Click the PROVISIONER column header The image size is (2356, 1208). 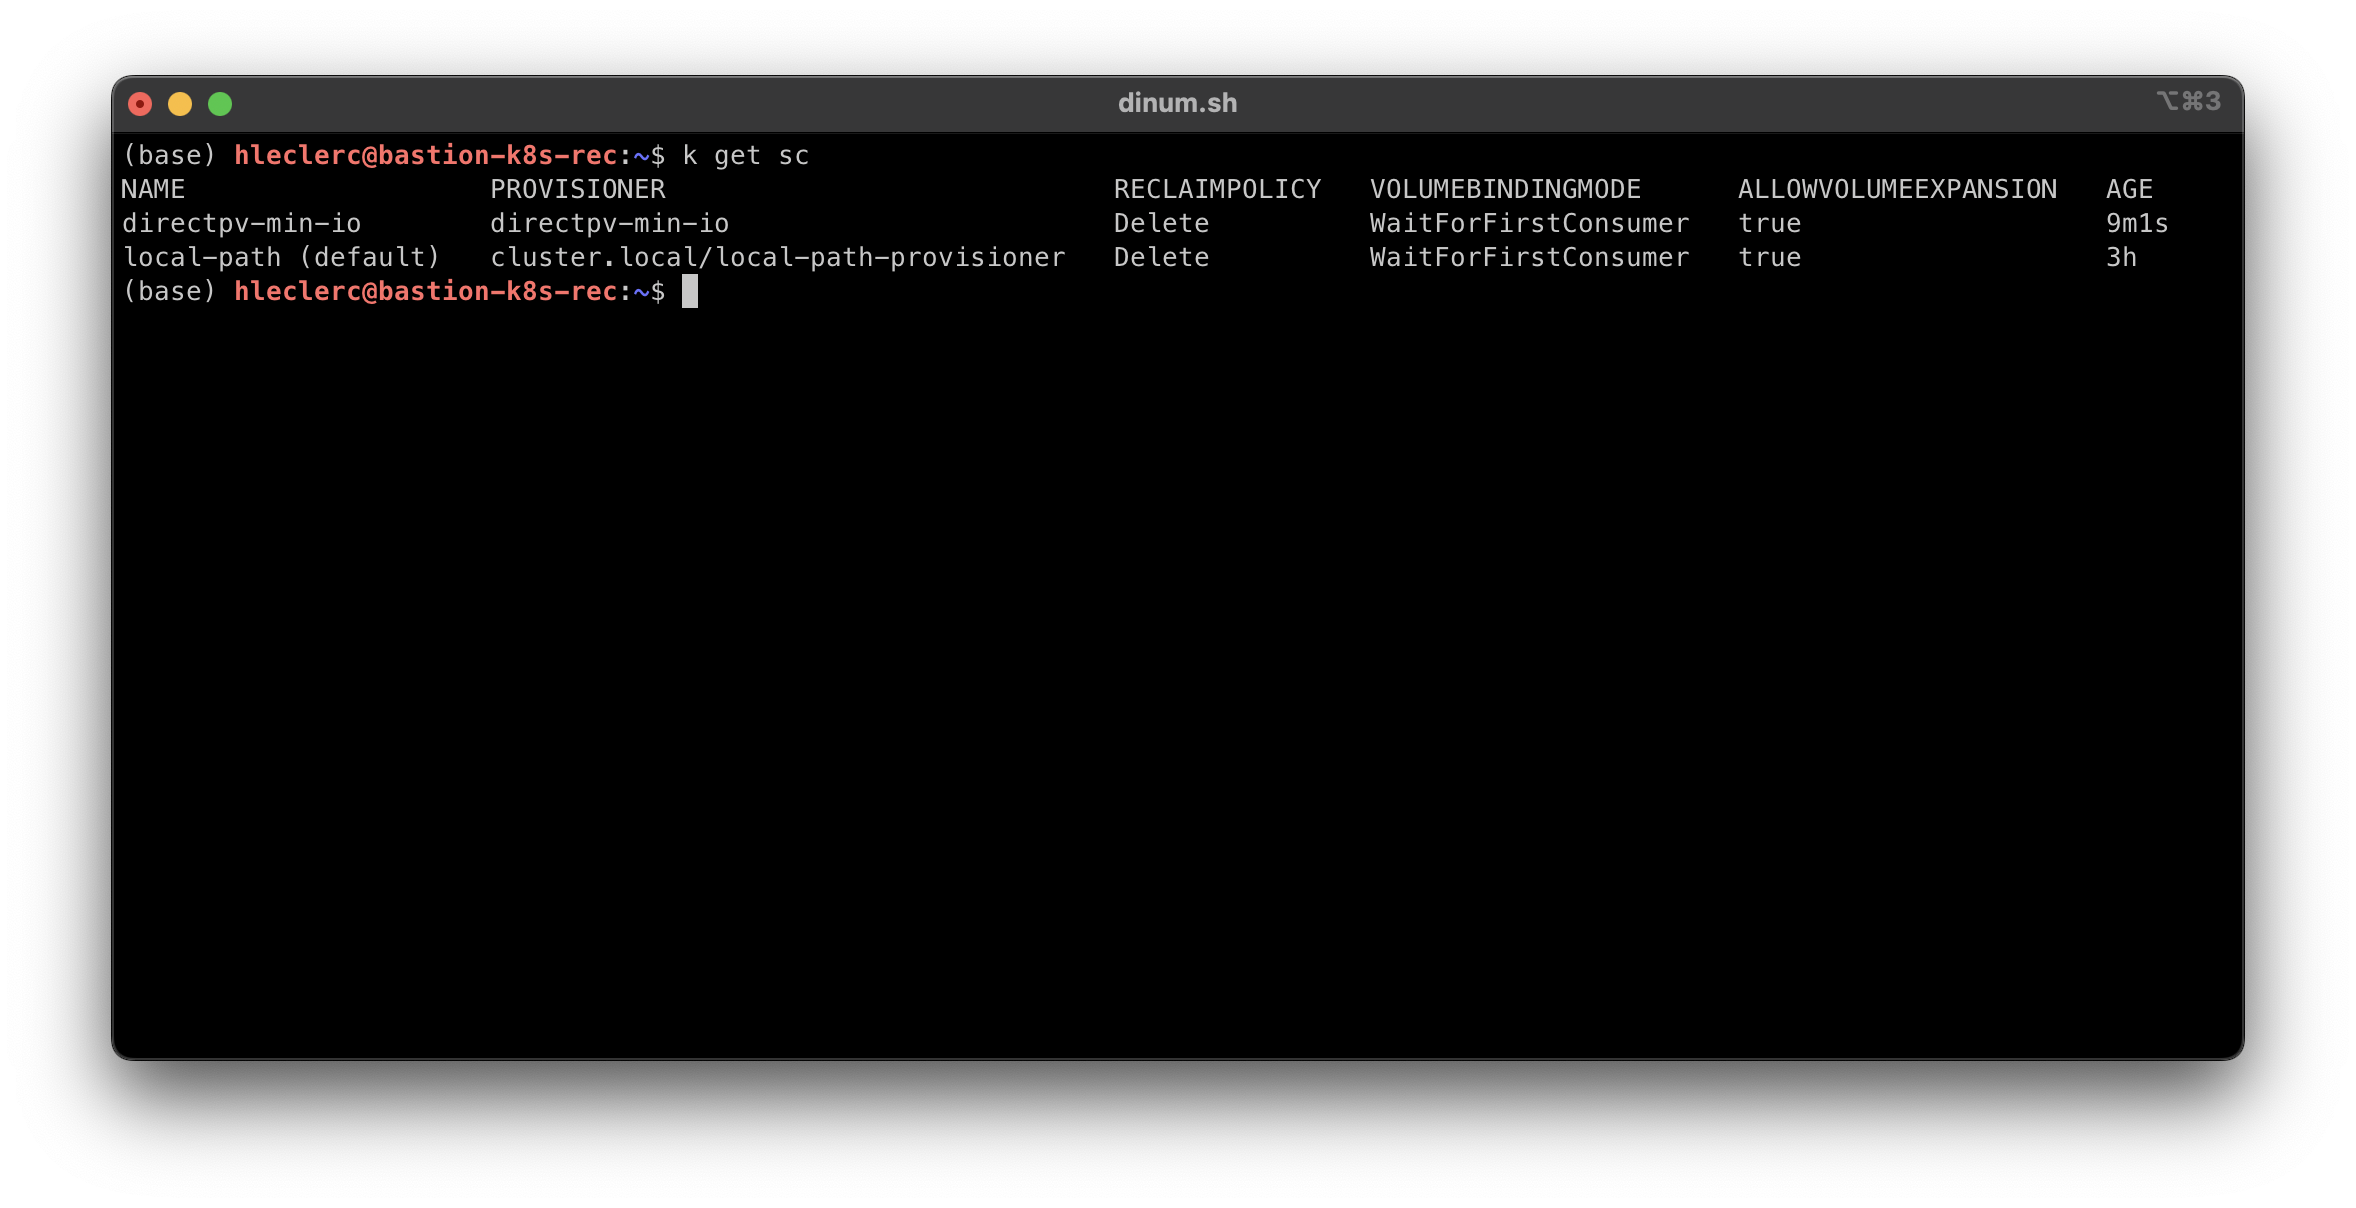(577, 190)
